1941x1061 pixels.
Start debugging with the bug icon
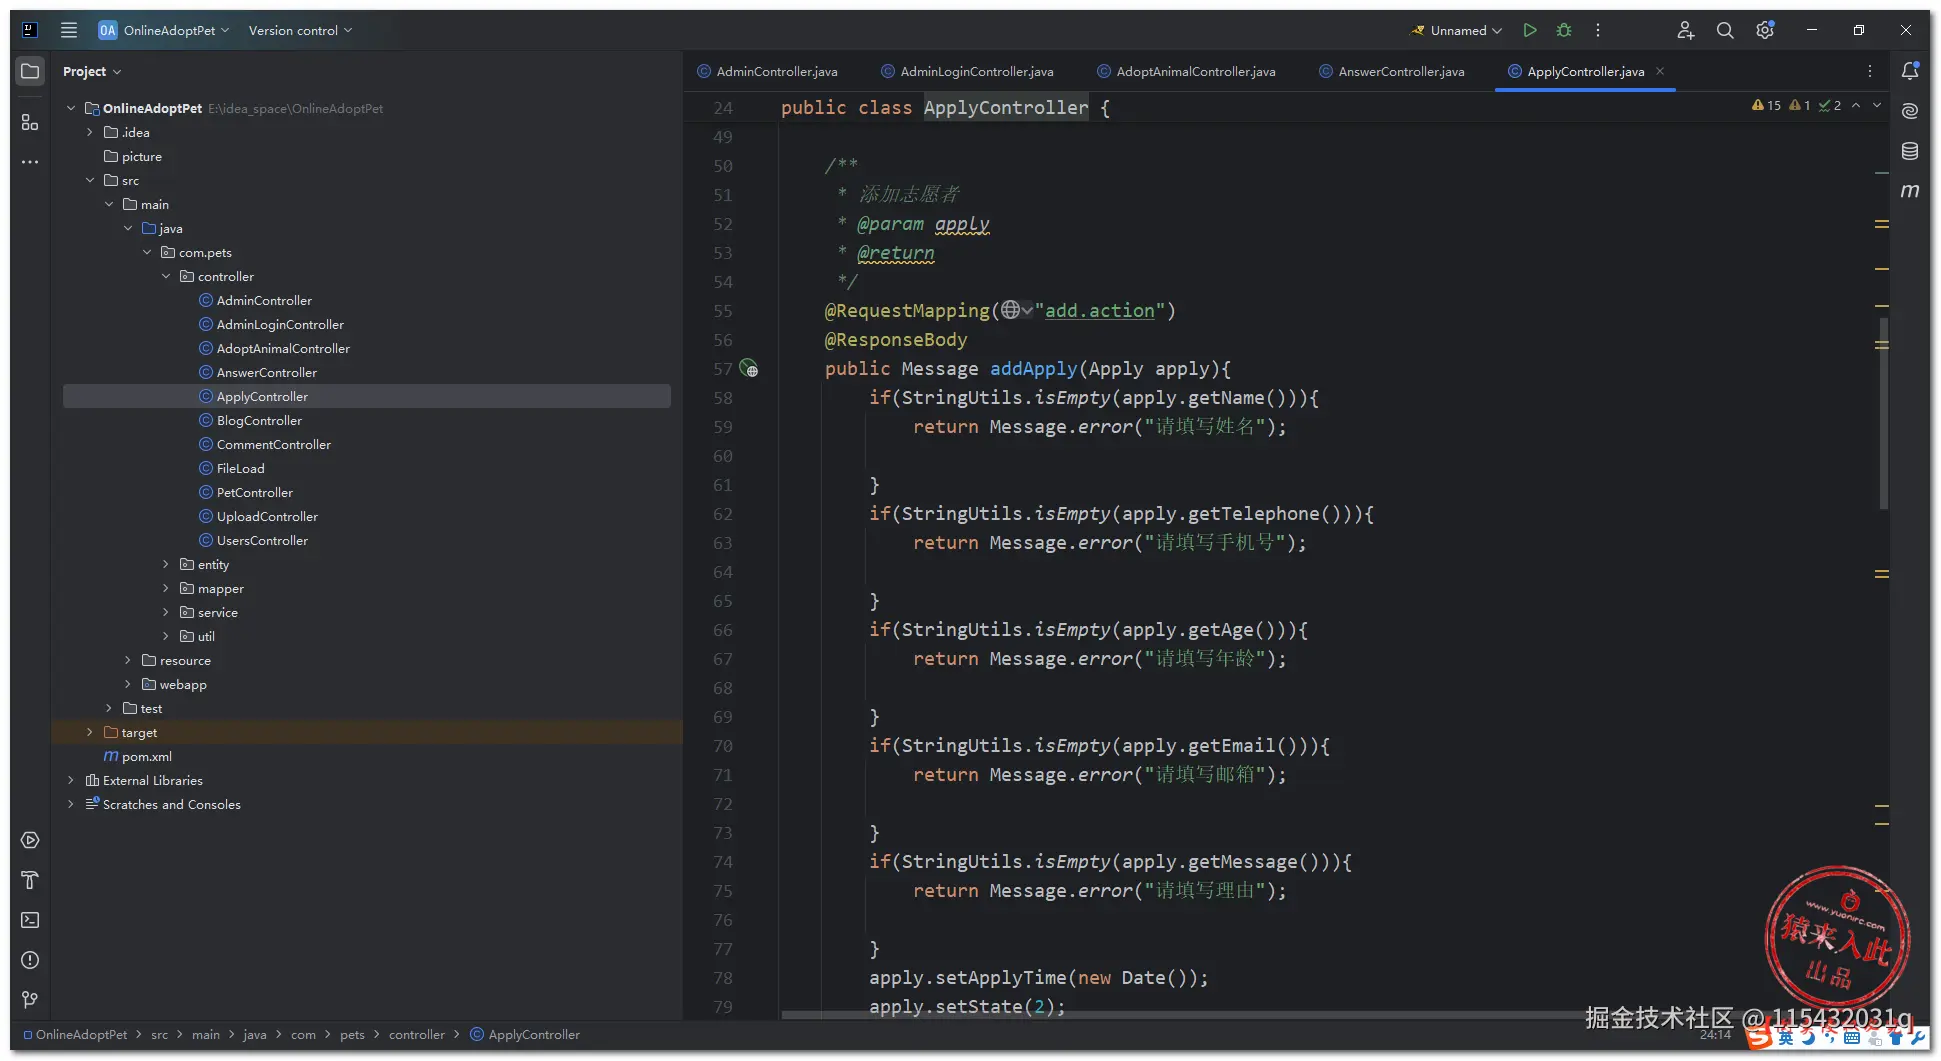click(1564, 30)
